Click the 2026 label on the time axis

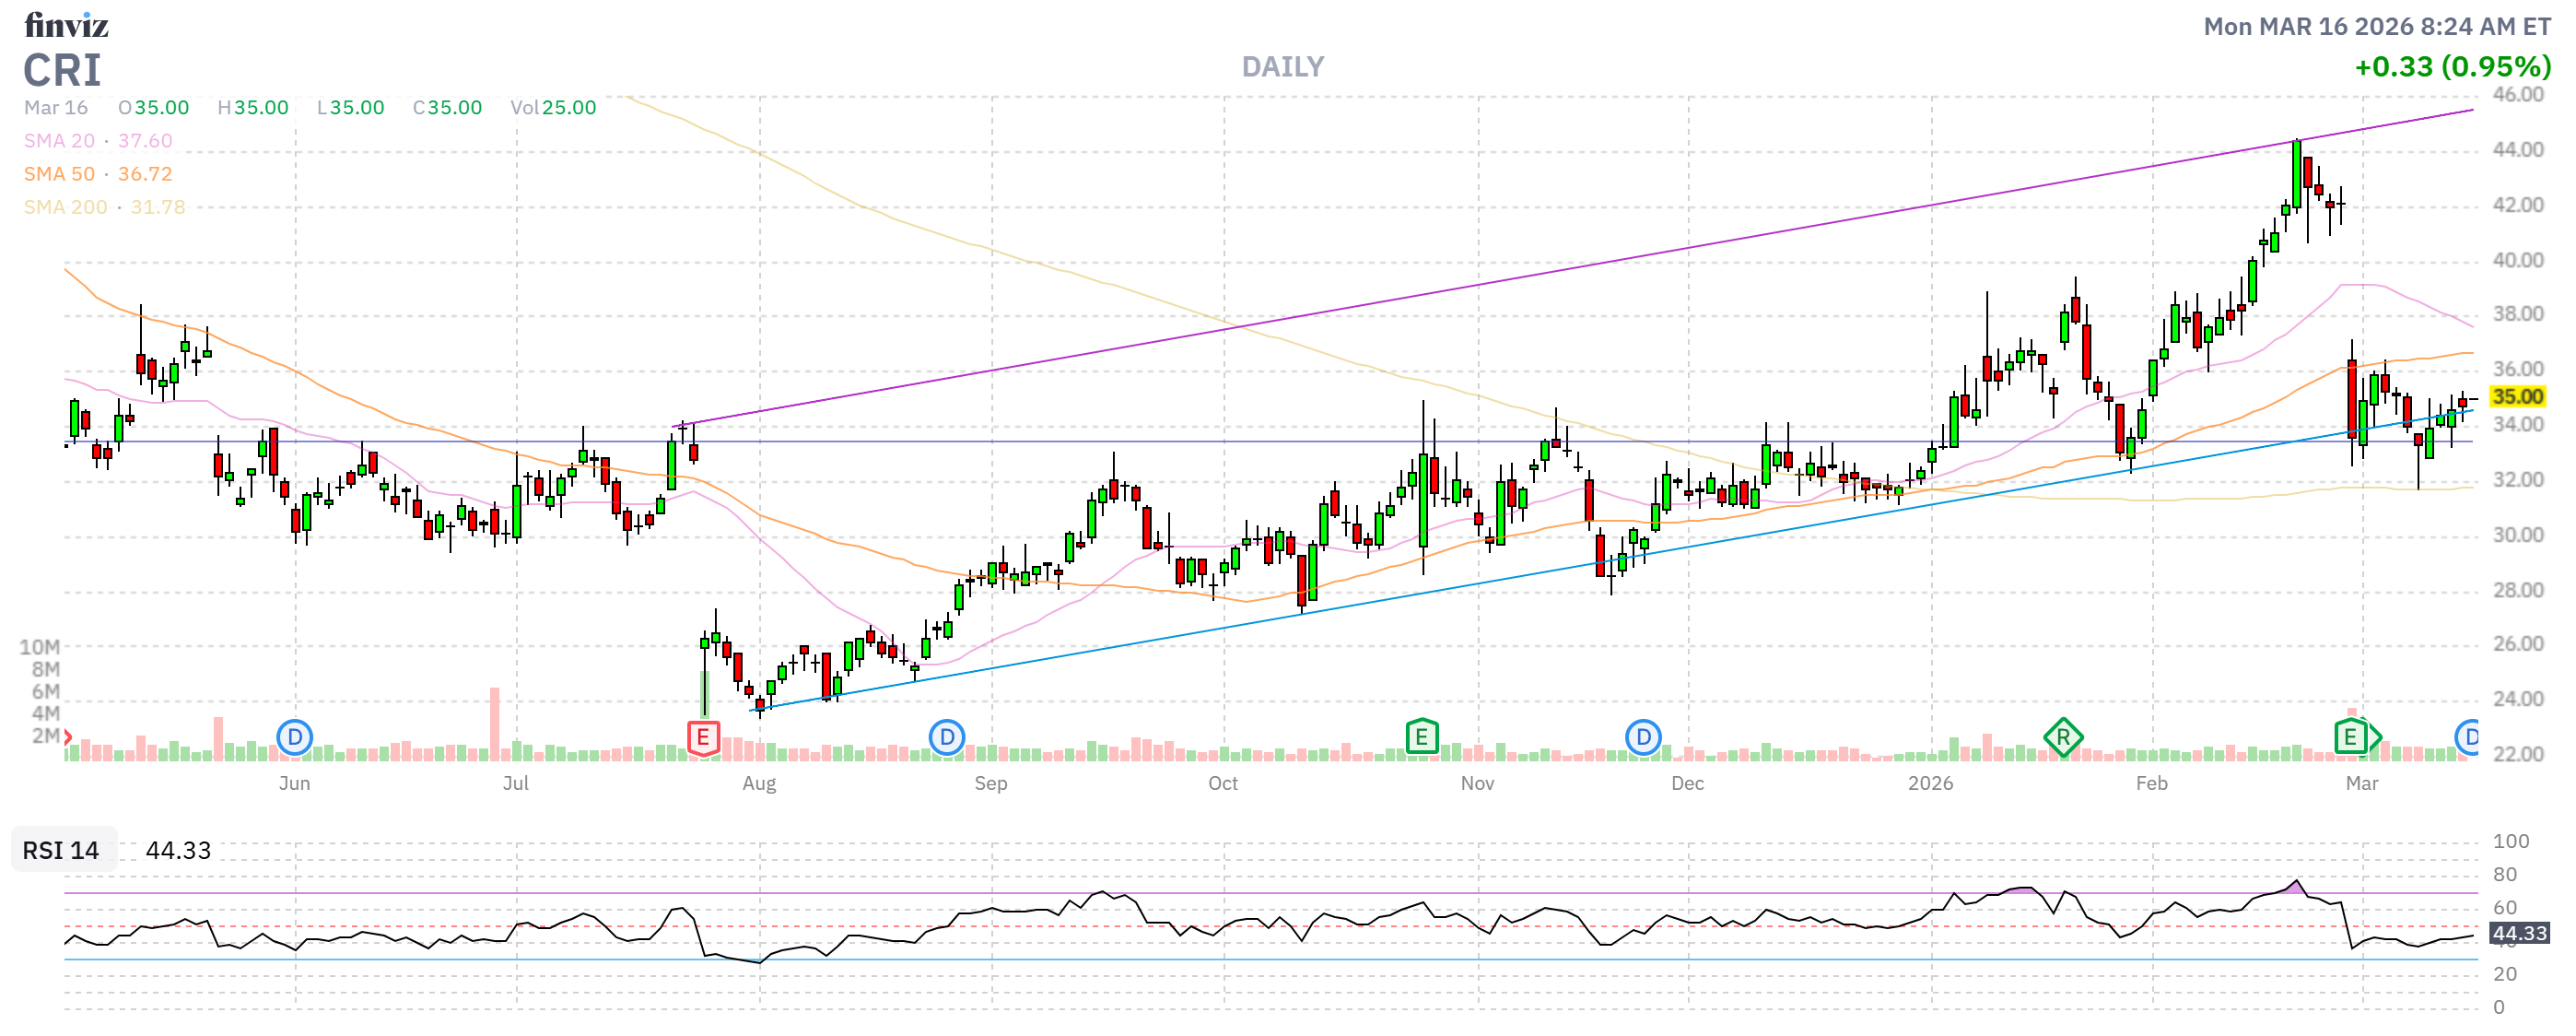1929,783
